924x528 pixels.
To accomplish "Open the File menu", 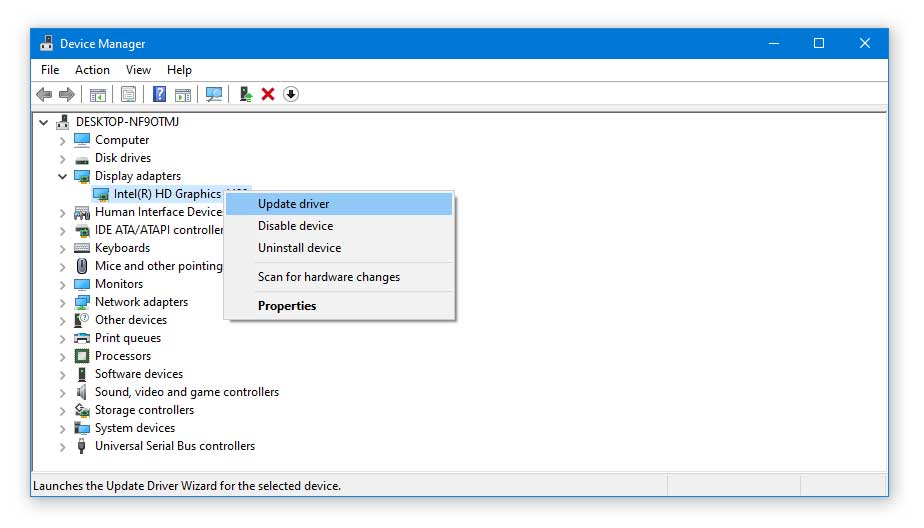I will [x=50, y=70].
